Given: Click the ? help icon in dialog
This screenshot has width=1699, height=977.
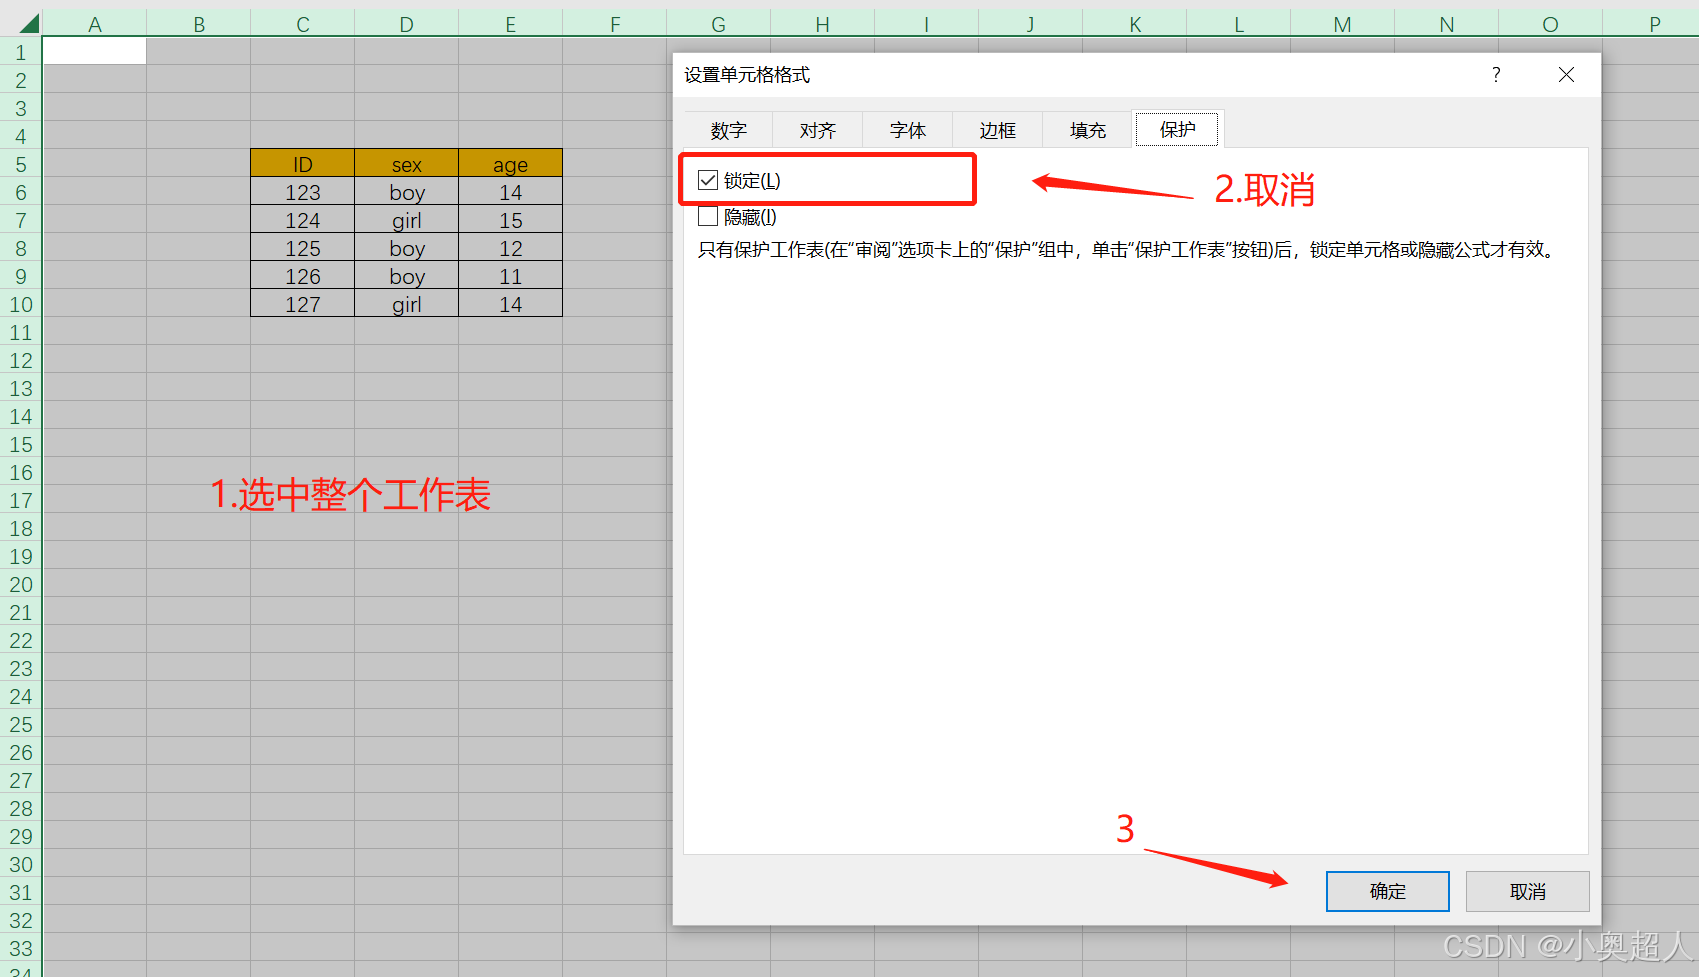Looking at the screenshot, I should pyautogui.click(x=1496, y=75).
